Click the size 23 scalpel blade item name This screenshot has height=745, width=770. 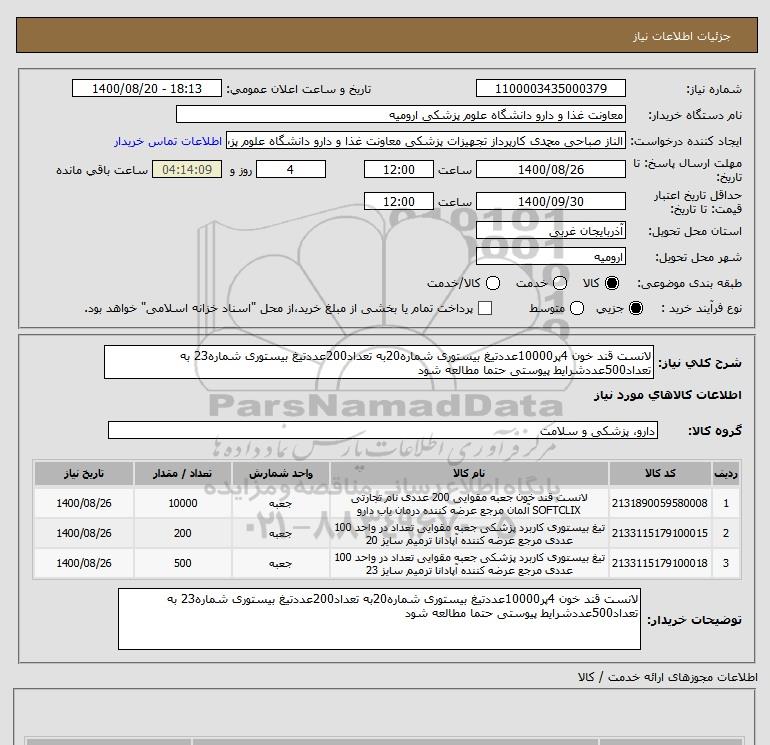[469, 564]
